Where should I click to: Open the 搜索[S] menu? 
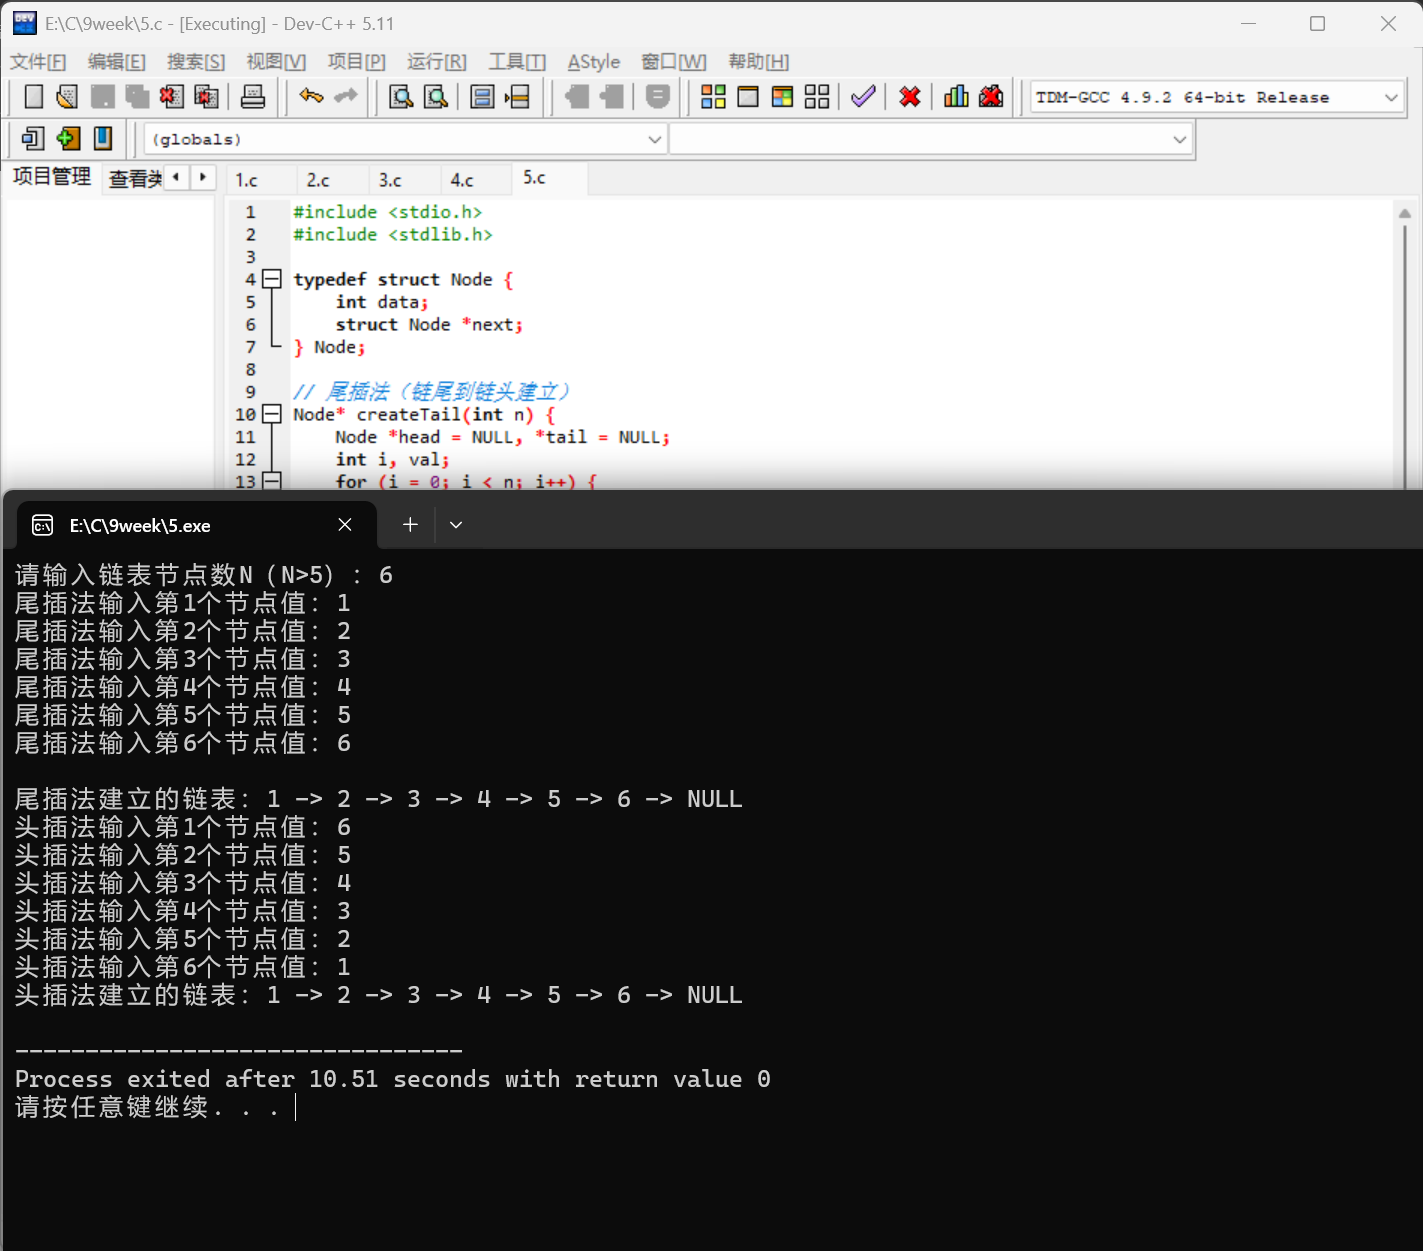coord(196,62)
